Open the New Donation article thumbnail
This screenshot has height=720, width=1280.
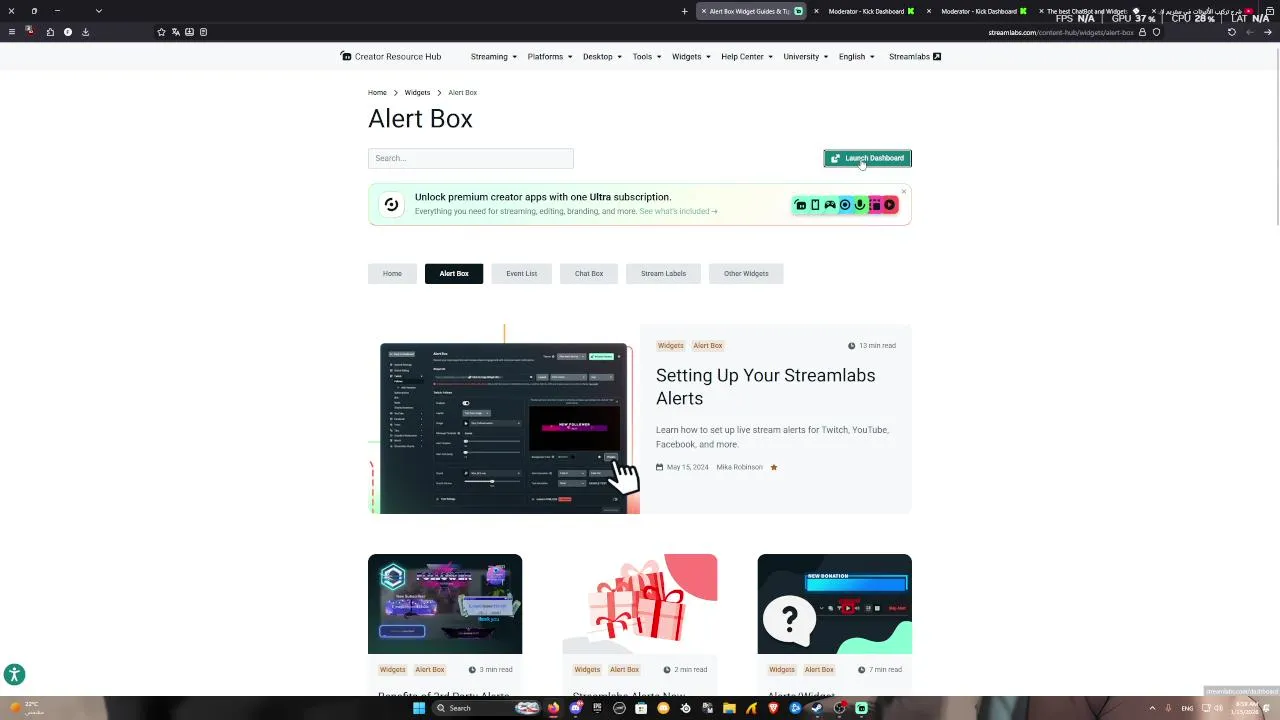(834, 604)
